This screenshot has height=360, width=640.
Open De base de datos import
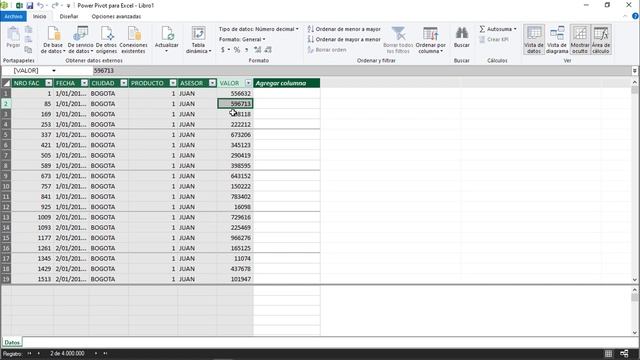coord(53,40)
